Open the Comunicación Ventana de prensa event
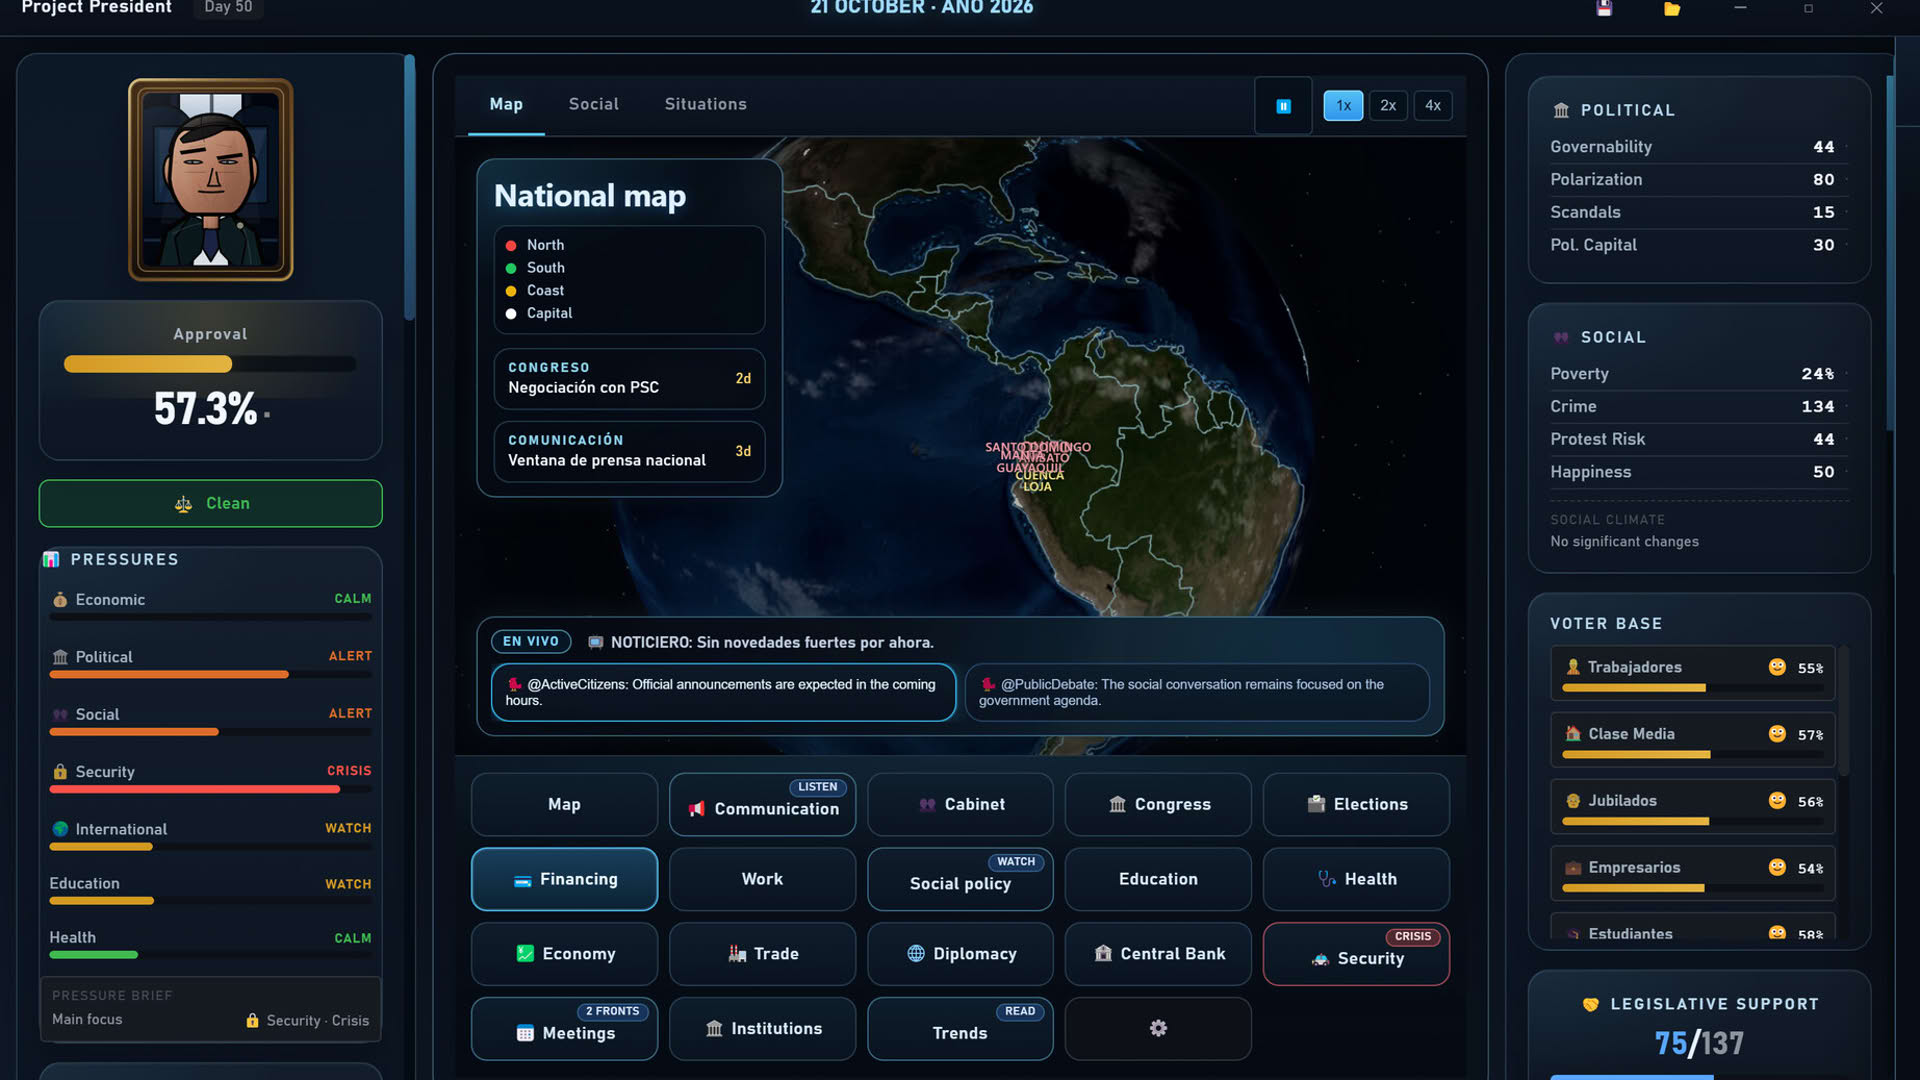This screenshot has width=1920, height=1080. (x=629, y=451)
